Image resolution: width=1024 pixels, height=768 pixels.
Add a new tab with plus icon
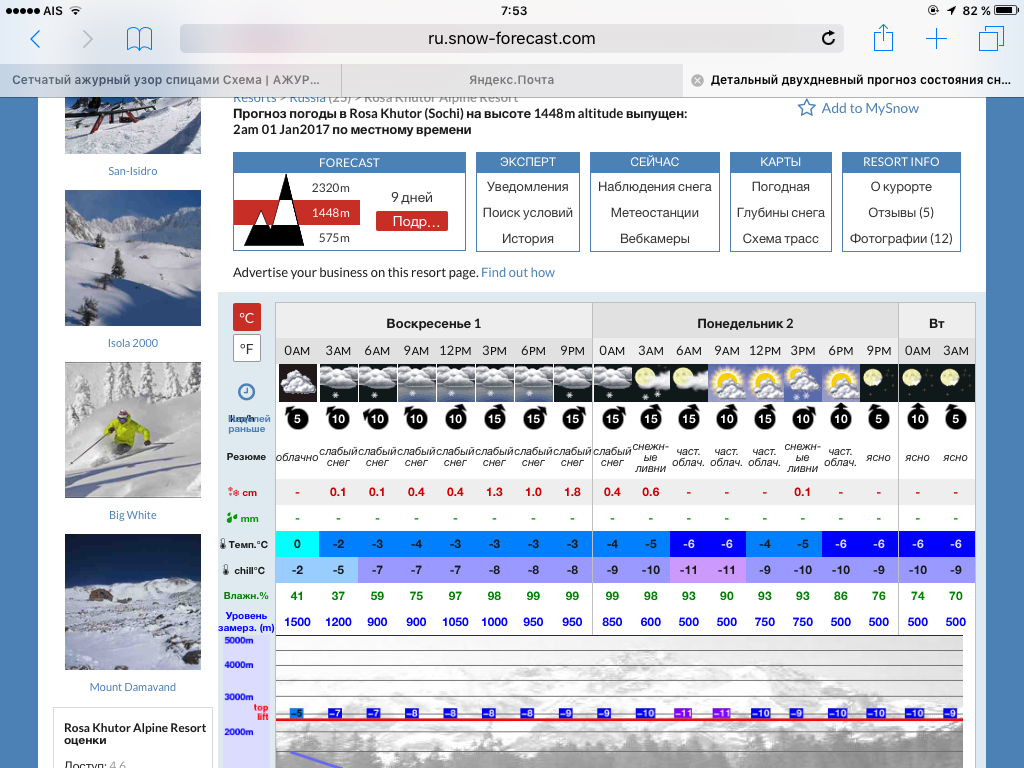[936, 39]
